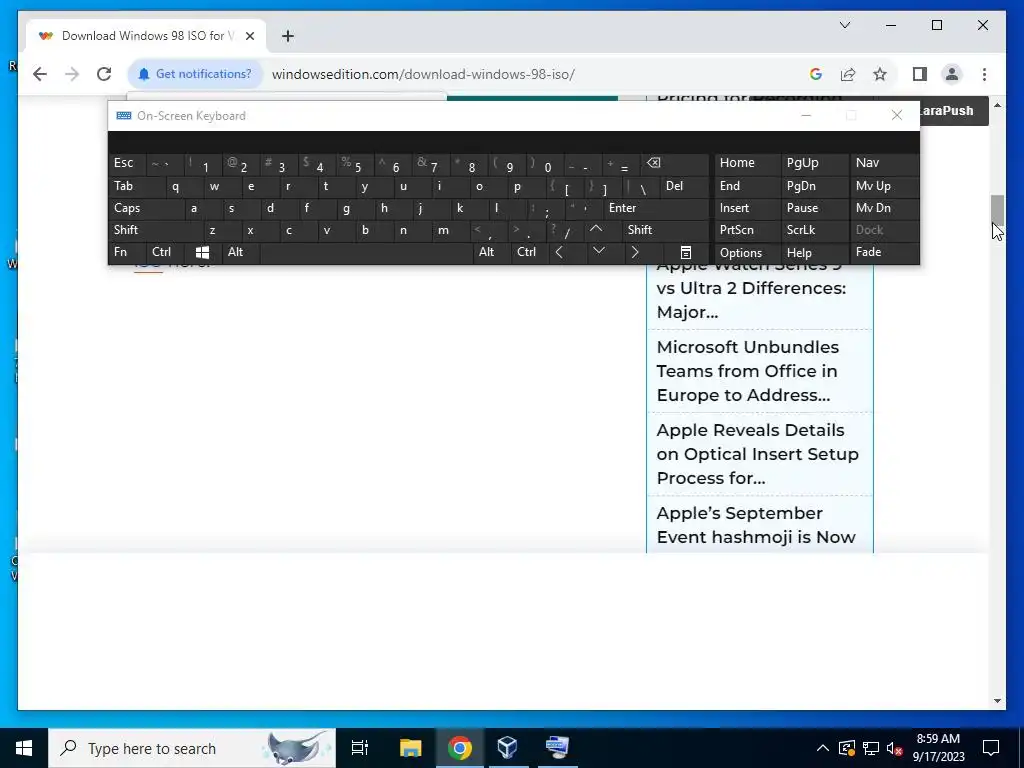Viewport: 1024px width, 768px height.
Task: Toggle the right Shift key
Action: [x=665, y=230]
